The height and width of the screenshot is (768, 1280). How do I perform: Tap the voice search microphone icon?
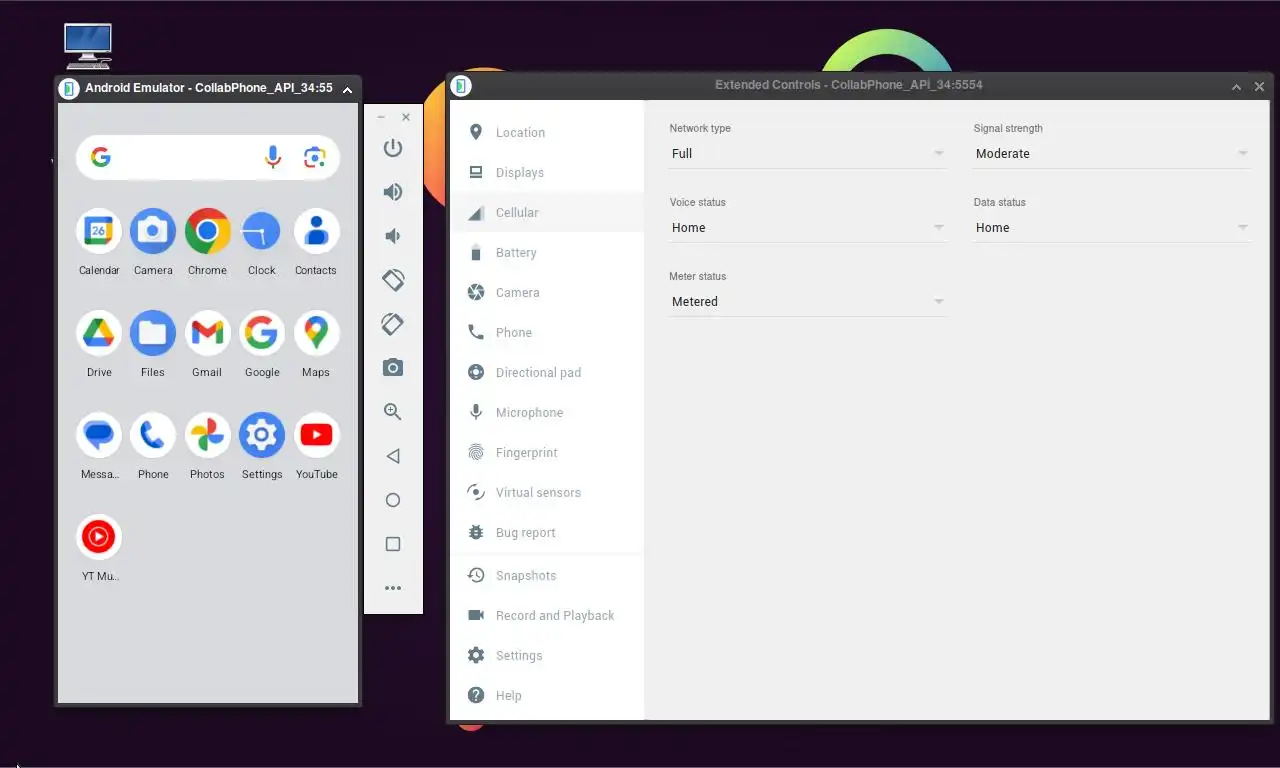[x=272, y=157]
